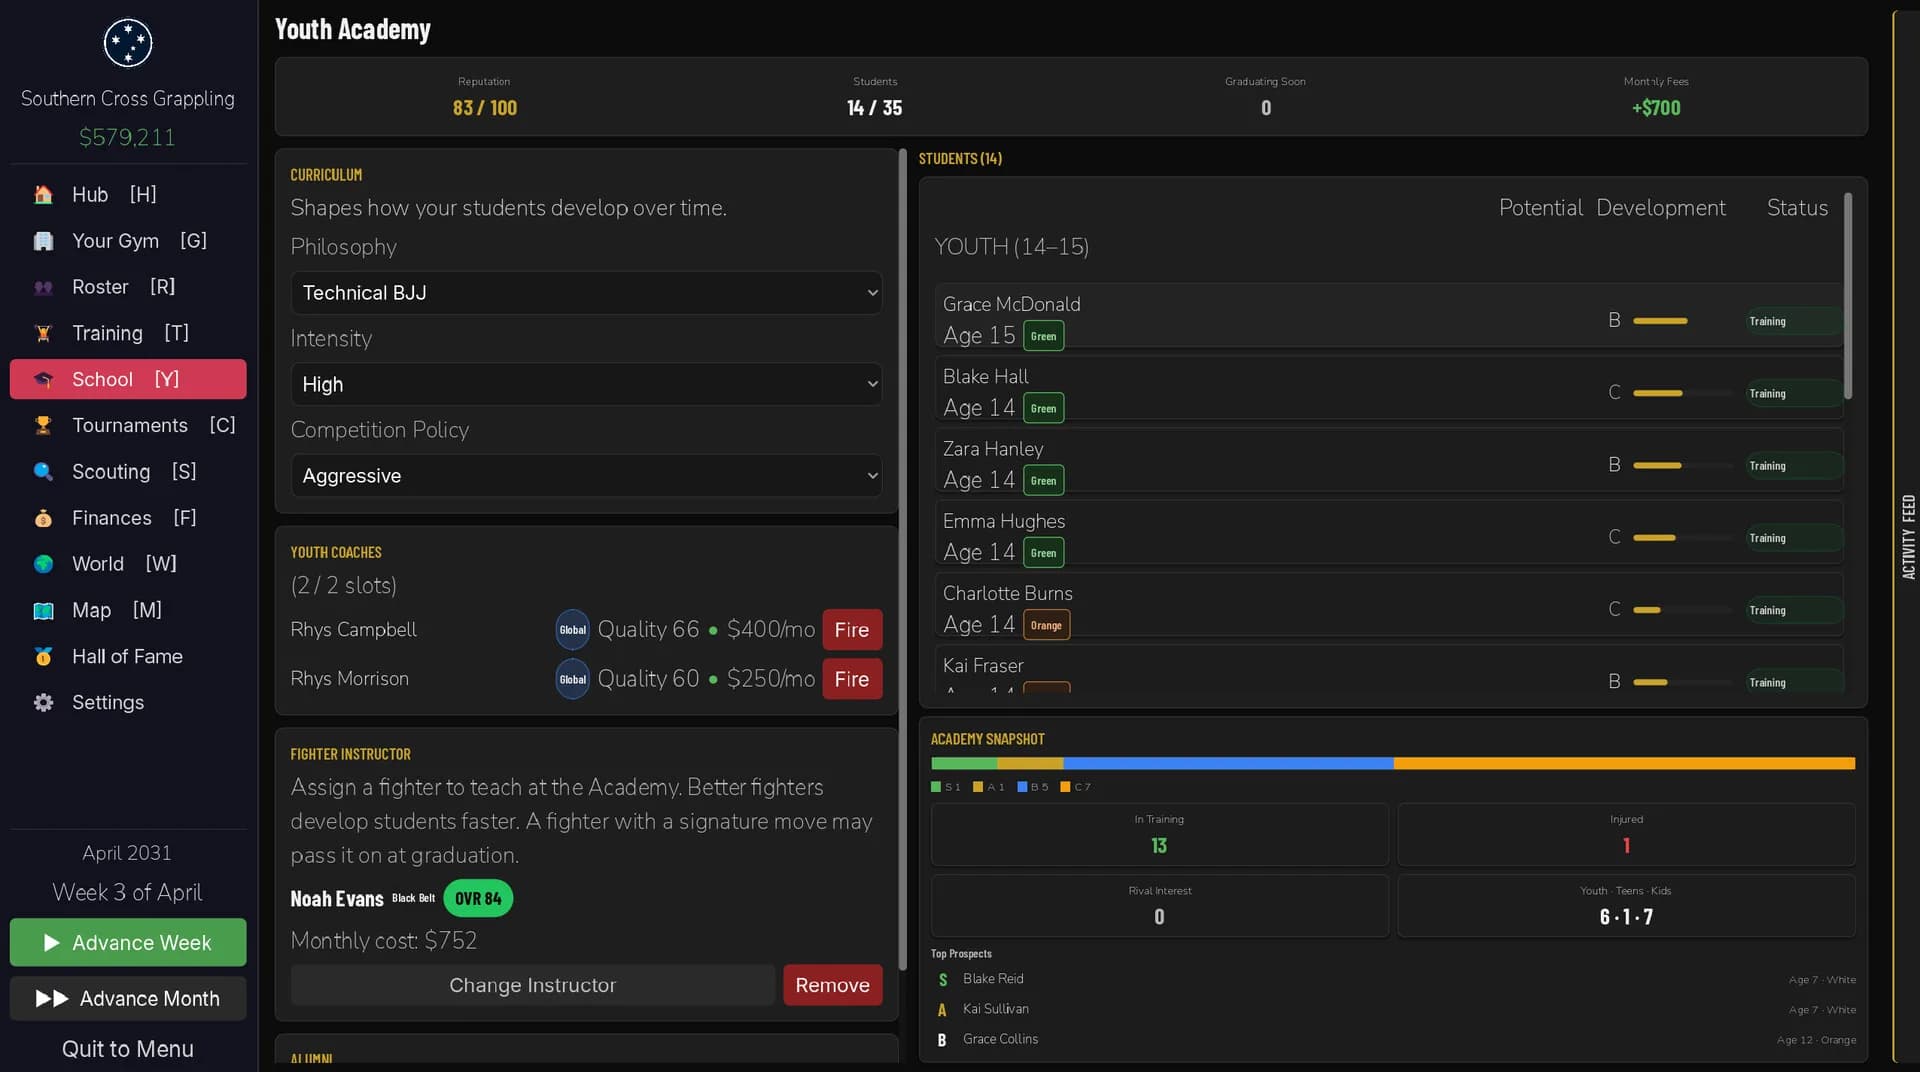
Task: Open Finances using the money bag icon
Action: [x=43, y=518]
